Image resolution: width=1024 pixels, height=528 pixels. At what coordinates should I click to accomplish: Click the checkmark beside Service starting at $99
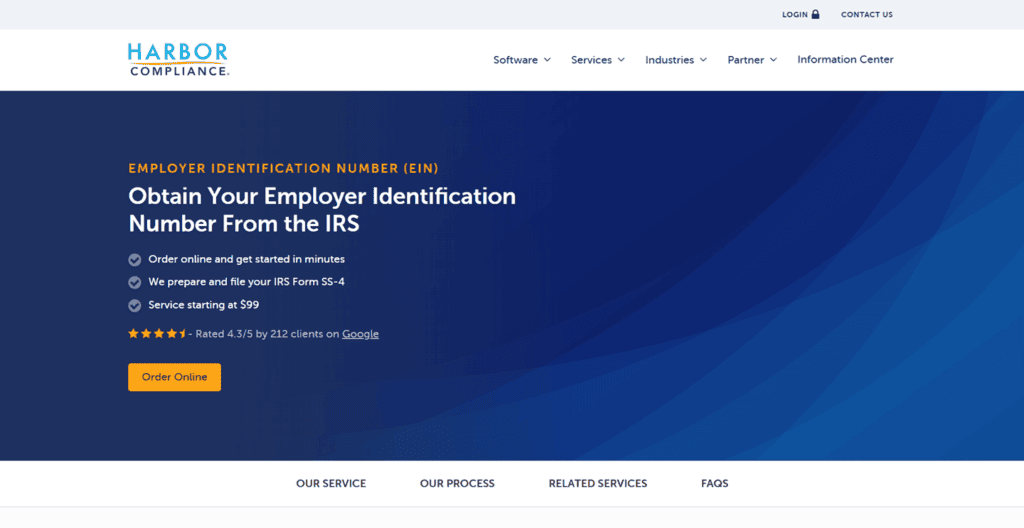coord(135,305)
